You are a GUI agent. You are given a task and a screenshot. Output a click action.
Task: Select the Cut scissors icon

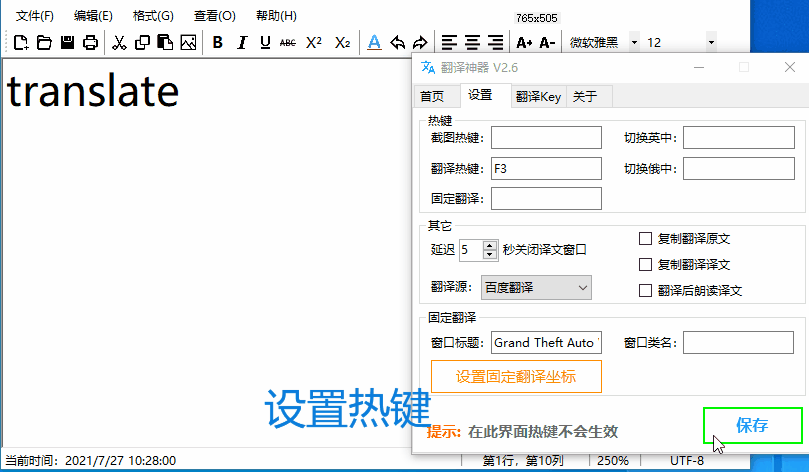119,42
